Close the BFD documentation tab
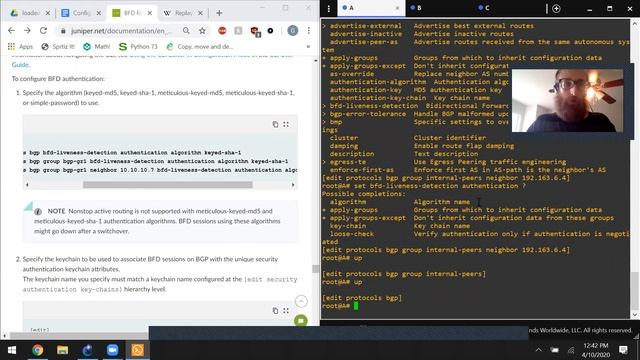Viewport: 640px width, 360px height. pos(150,13)
